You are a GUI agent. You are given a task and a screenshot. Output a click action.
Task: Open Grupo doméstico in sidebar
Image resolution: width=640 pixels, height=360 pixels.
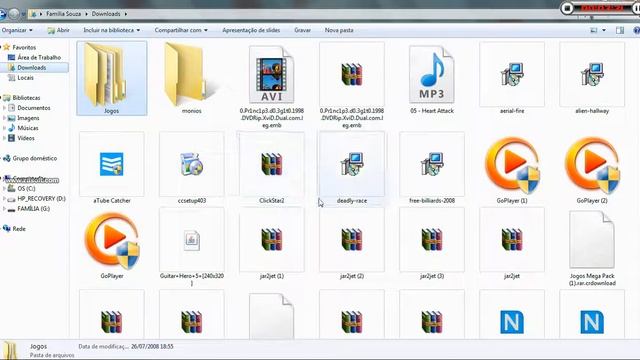[x=30, y=158]
